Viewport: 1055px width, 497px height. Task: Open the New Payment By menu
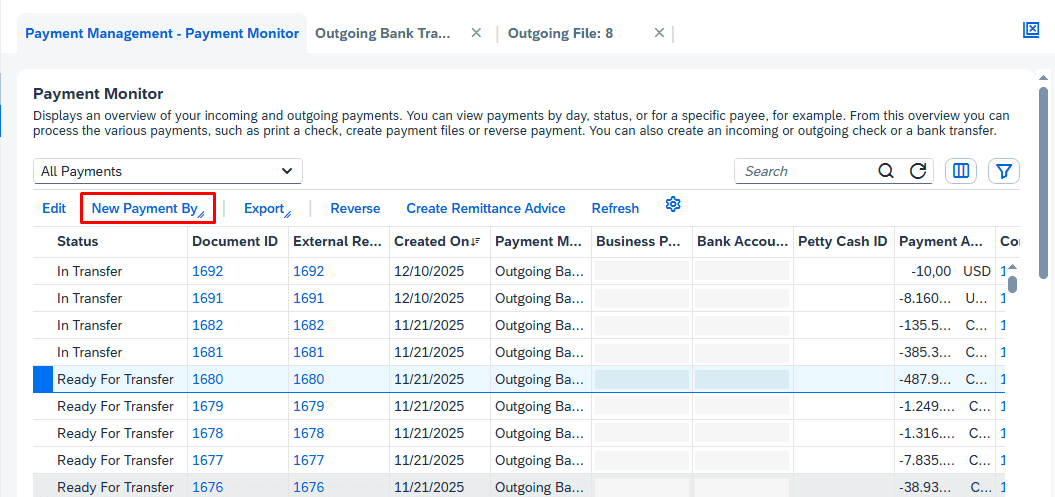pos(147,208)
